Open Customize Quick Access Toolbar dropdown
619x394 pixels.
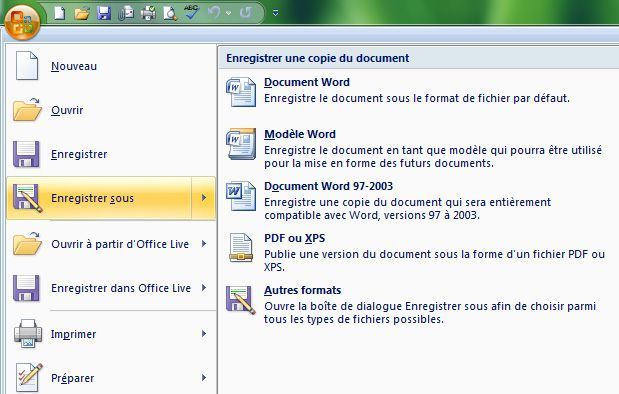point(276,13)
